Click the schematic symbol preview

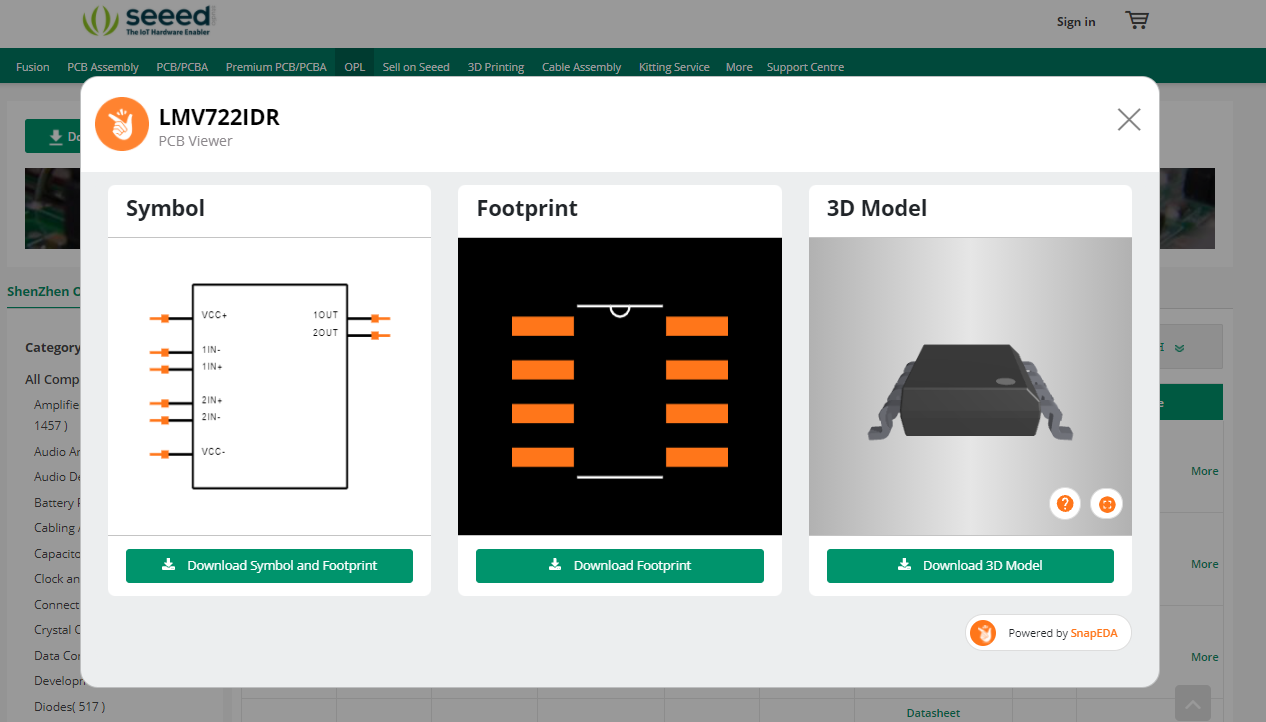(x=269, y=386)
